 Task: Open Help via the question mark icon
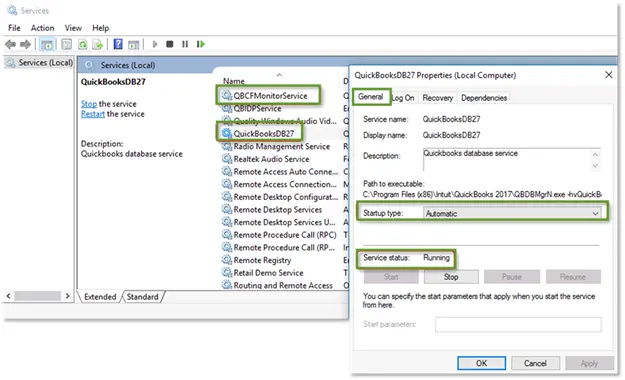coord(118,44)
